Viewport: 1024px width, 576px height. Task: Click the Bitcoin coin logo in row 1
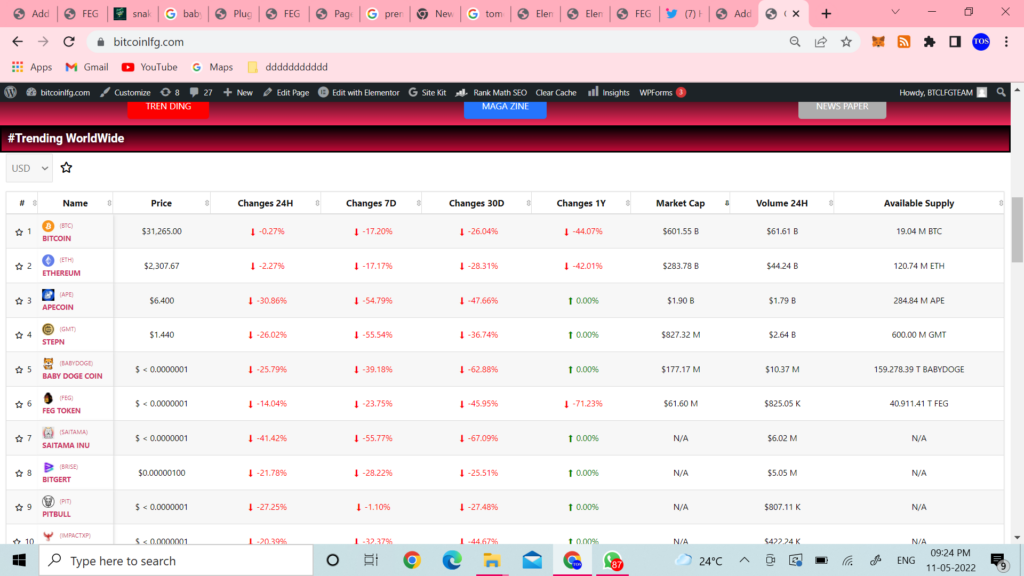click(x=48, y=226)
